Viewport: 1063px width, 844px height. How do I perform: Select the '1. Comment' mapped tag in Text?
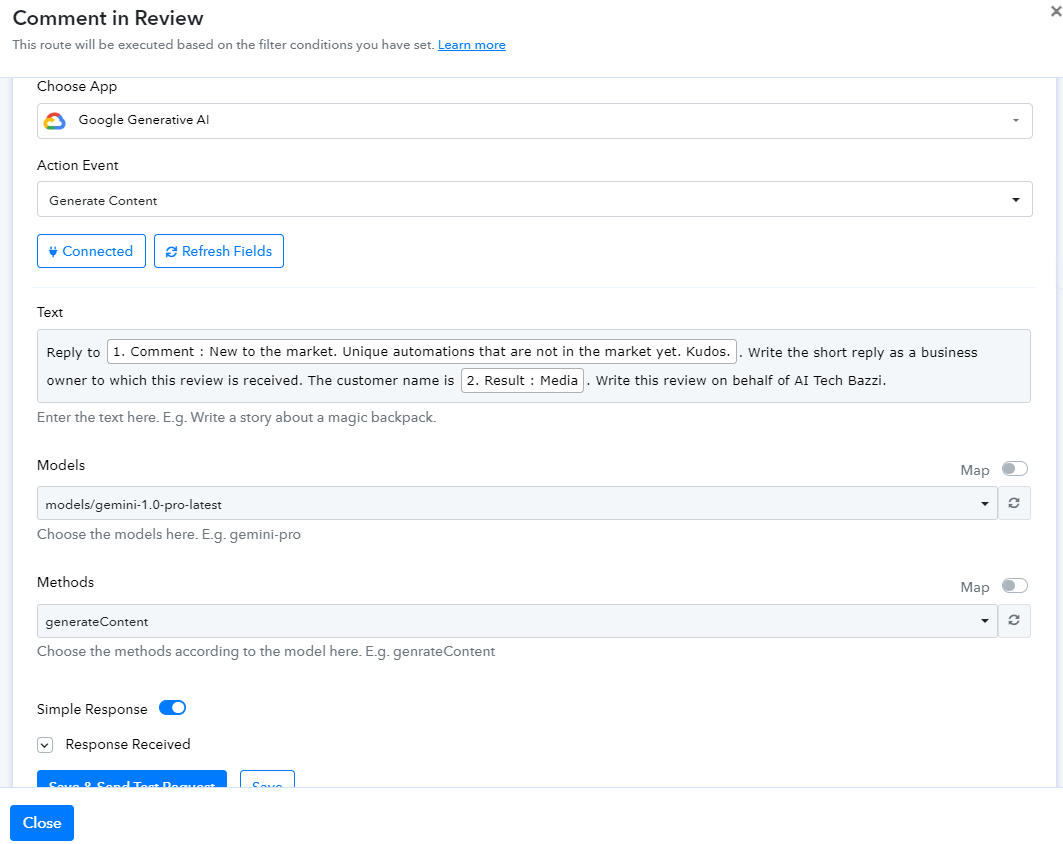coord(422,351)
